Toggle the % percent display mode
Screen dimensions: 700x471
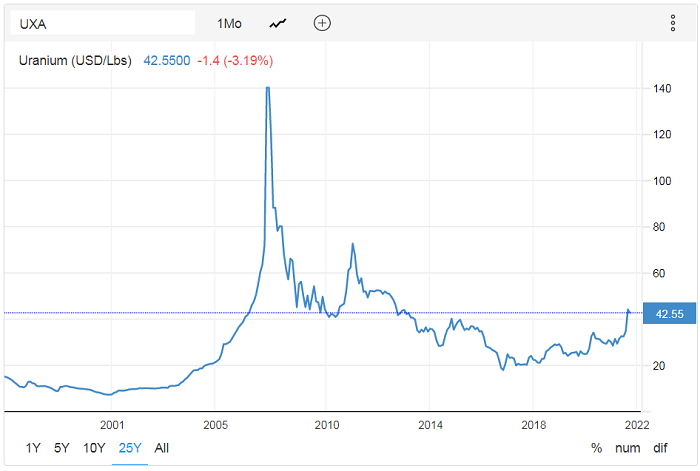point(597,448)
